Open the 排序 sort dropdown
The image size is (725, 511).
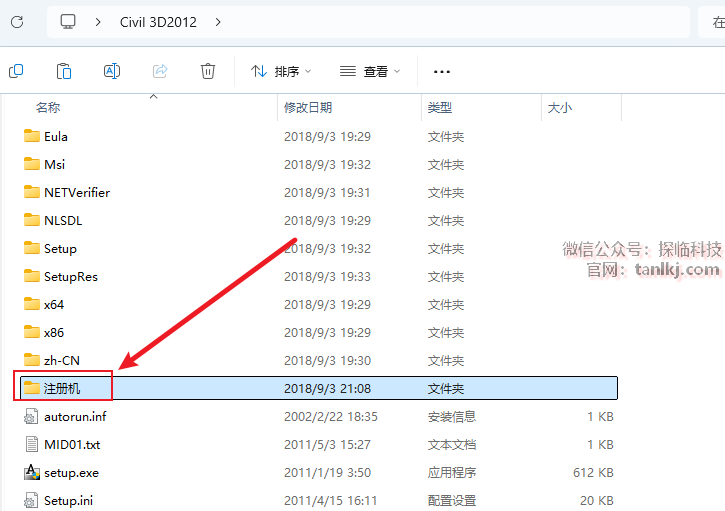tap(281, 71)
